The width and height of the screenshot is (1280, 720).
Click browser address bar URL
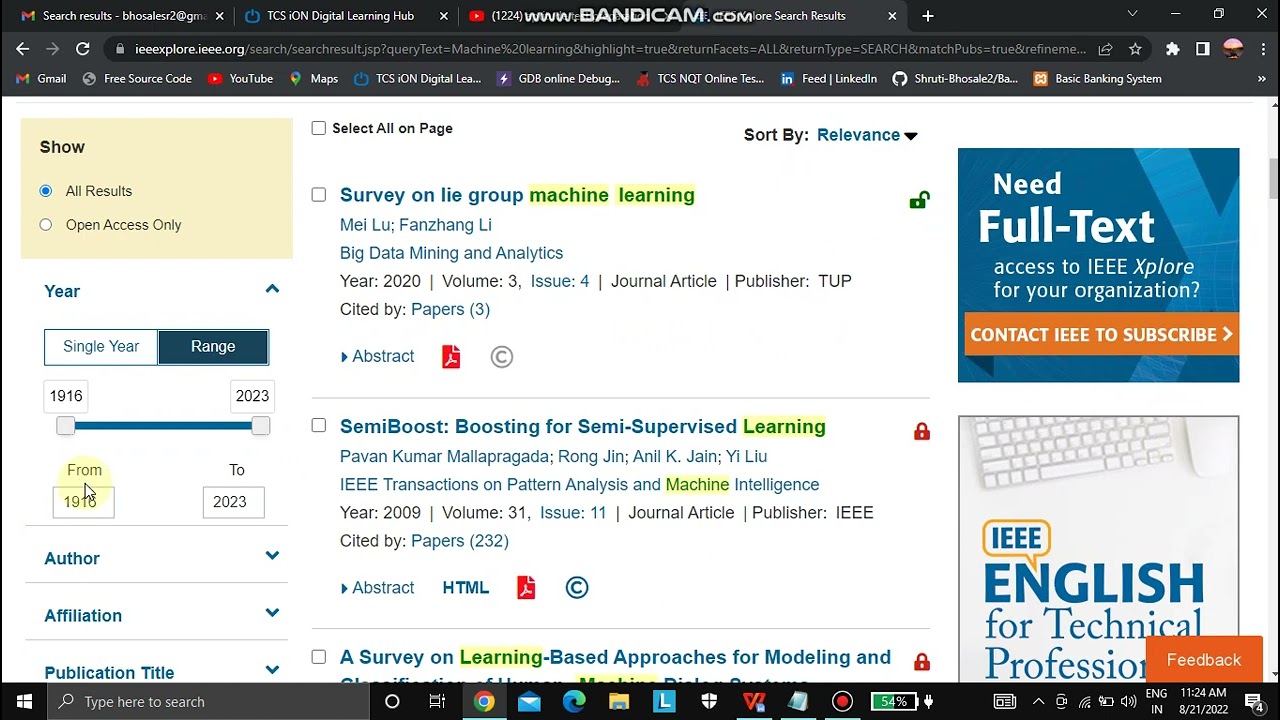(x=610, y=49)
